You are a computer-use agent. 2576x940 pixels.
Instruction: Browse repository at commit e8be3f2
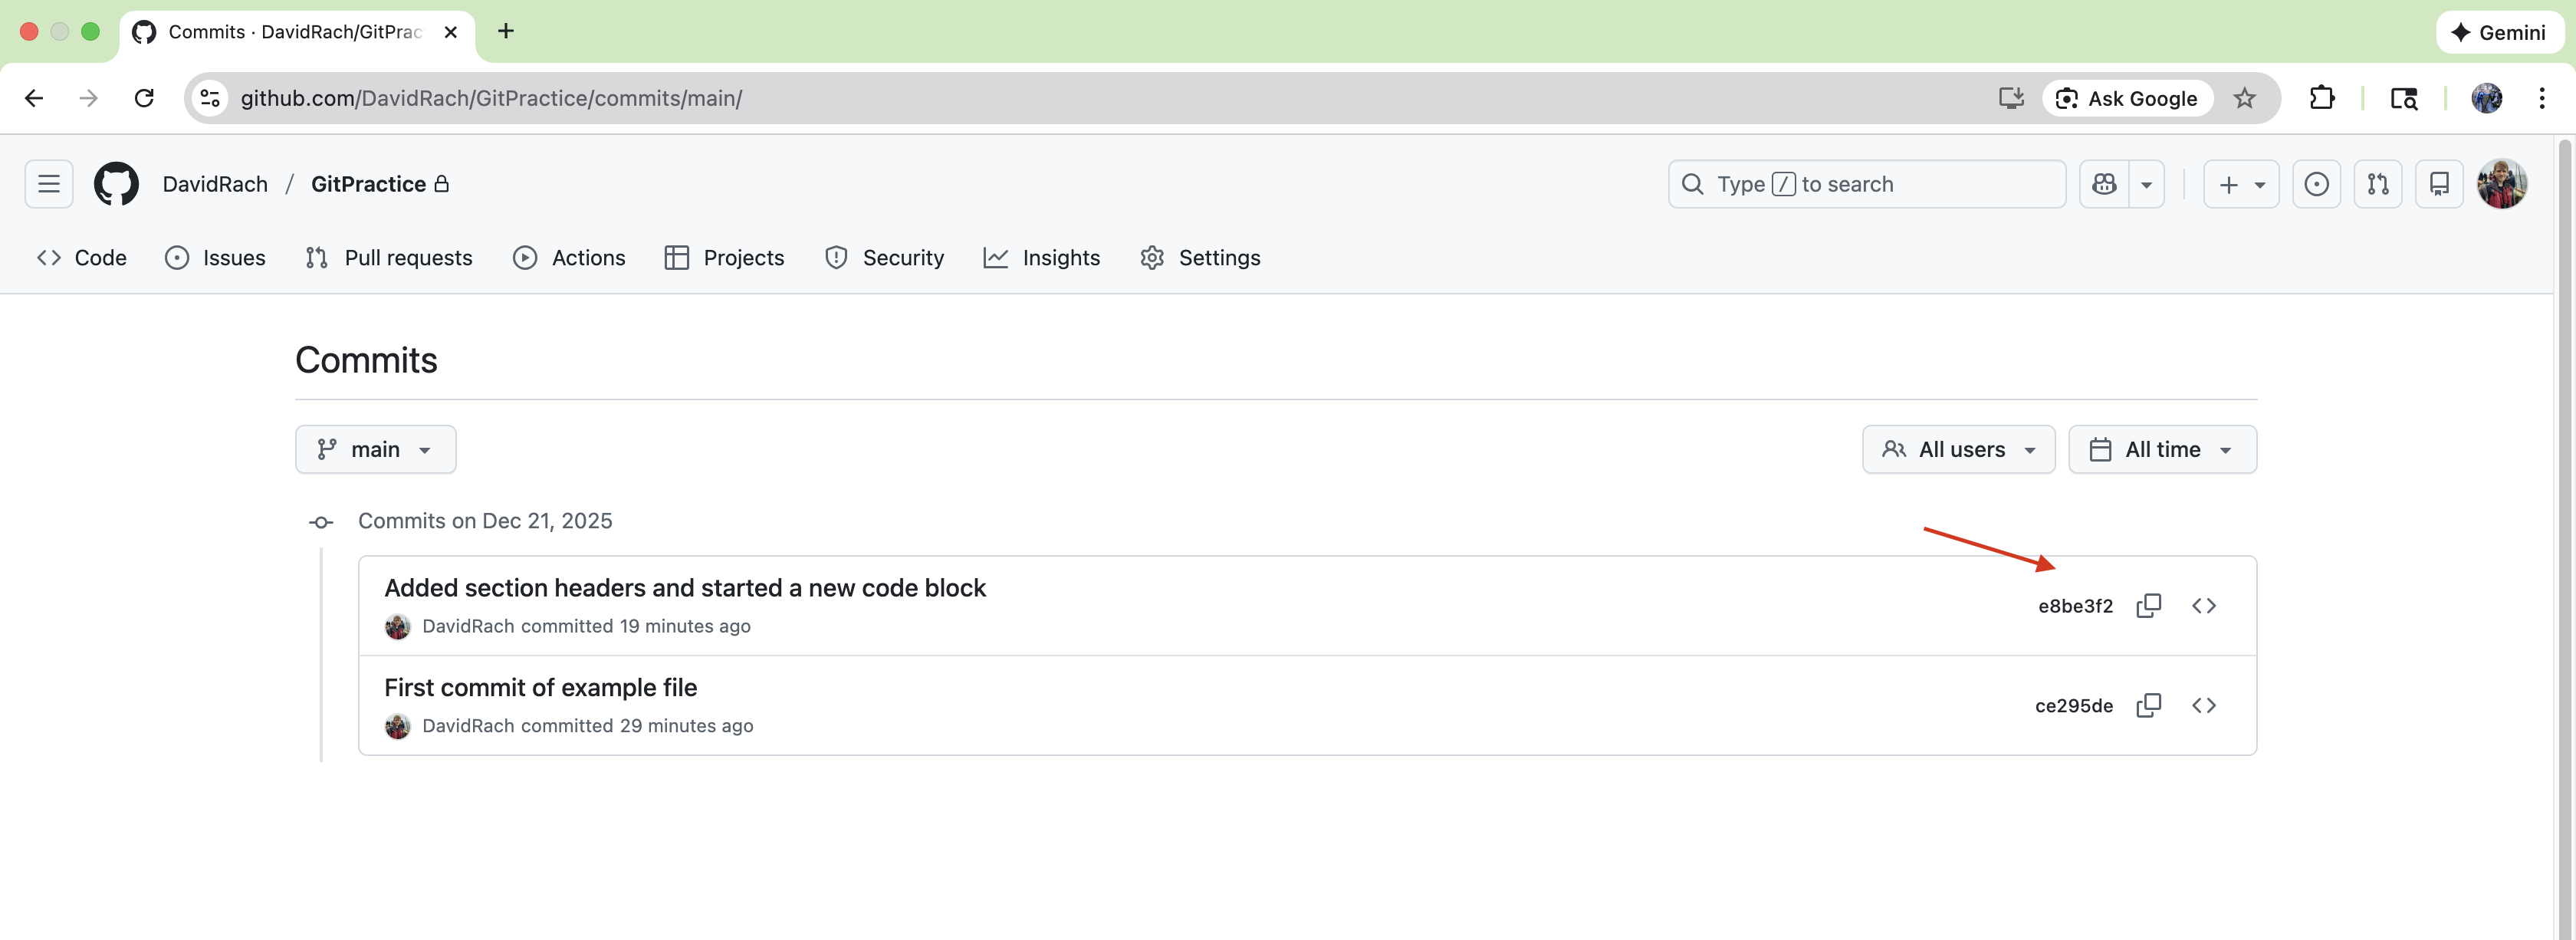[2203, 606]
